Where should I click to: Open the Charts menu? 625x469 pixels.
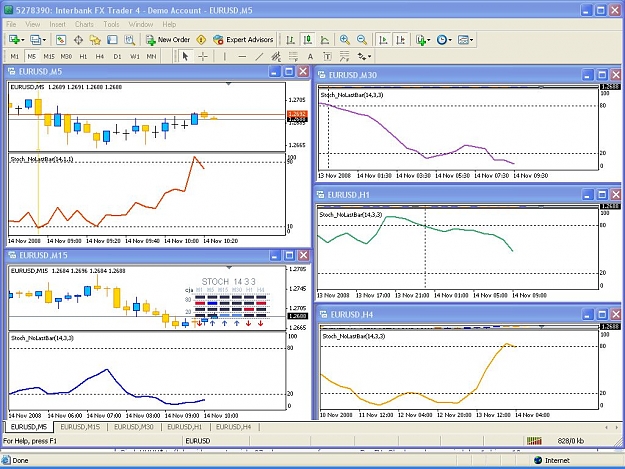(84, 24)
